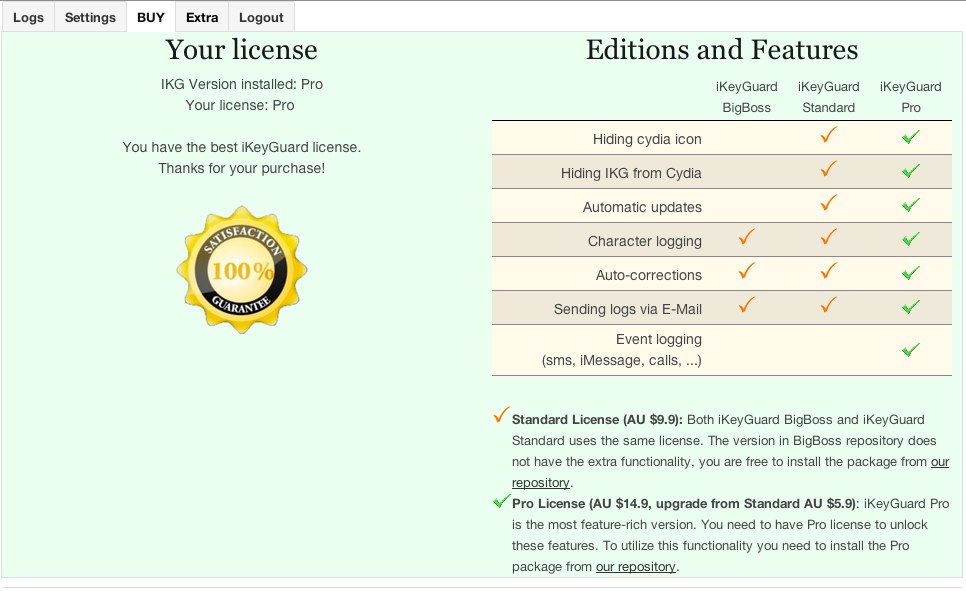This screenshot has height=591, width=966.
Task: Switch to the Settings tab
Action: point(90,17)
